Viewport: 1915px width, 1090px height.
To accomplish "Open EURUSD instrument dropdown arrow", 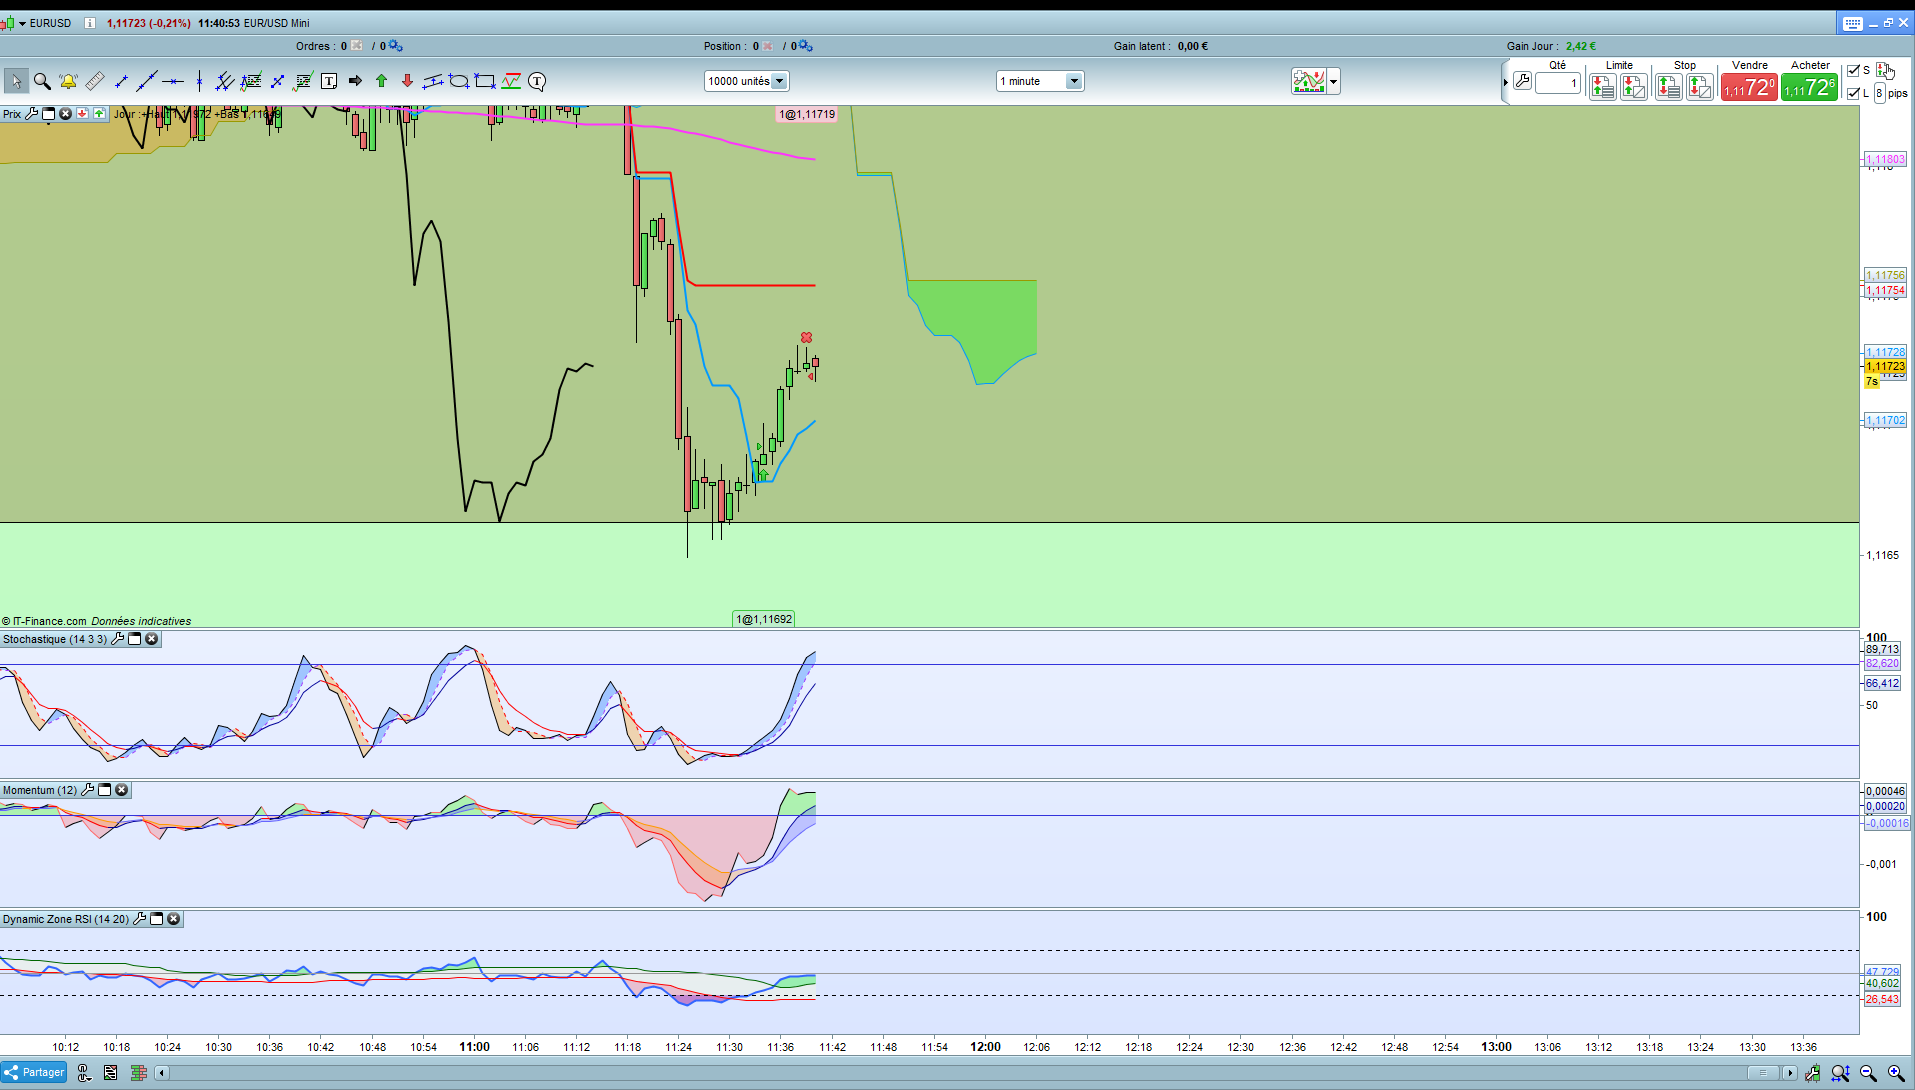I will coord(22,23).
